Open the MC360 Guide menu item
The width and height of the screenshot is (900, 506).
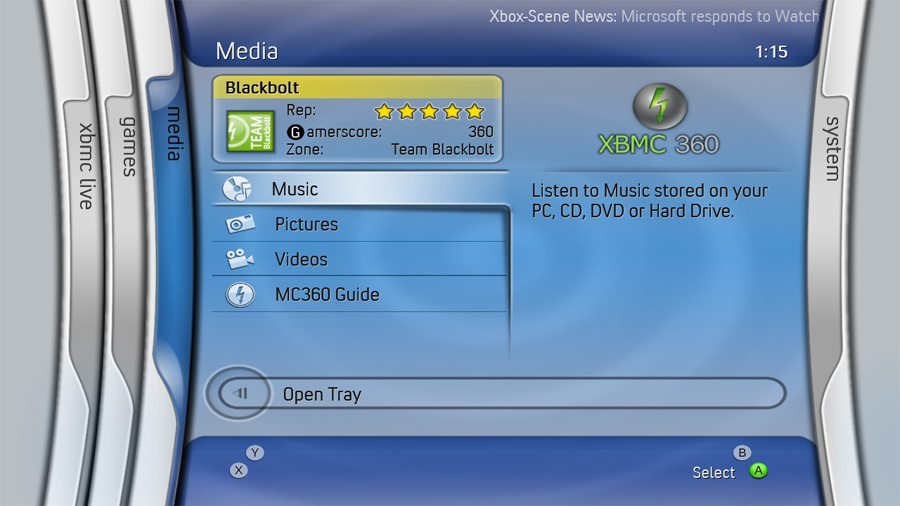360,295
